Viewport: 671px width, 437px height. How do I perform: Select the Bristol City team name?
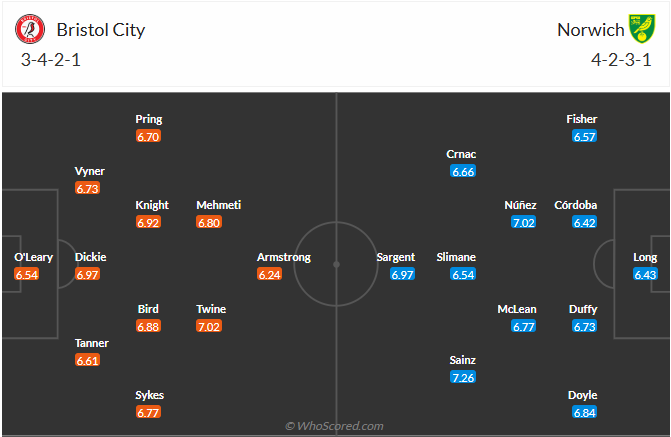[101, 29]
